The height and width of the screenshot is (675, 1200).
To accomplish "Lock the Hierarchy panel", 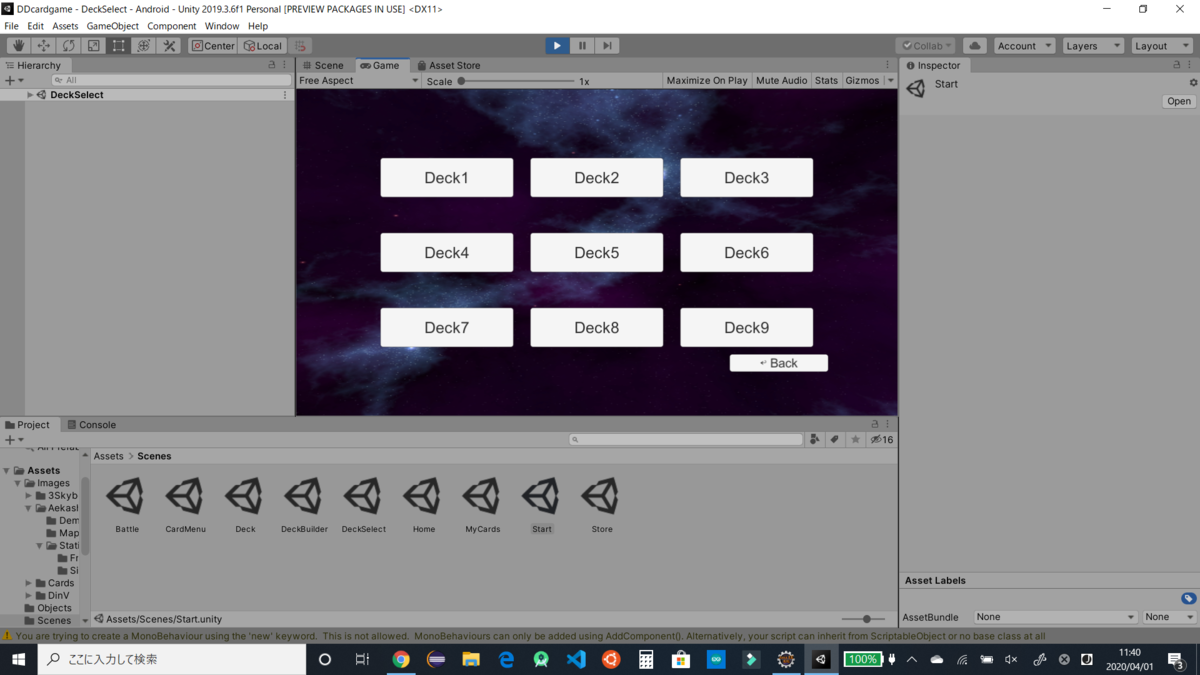I will pyautogui.click(x=272, y=65).
